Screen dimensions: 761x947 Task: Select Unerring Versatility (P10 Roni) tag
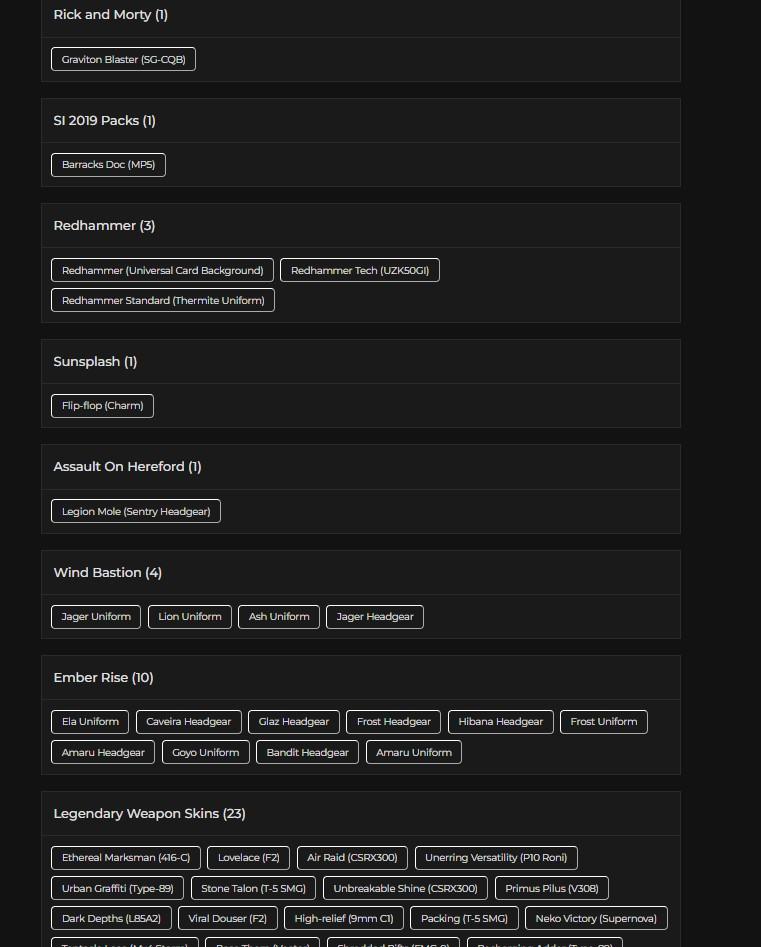496,858
